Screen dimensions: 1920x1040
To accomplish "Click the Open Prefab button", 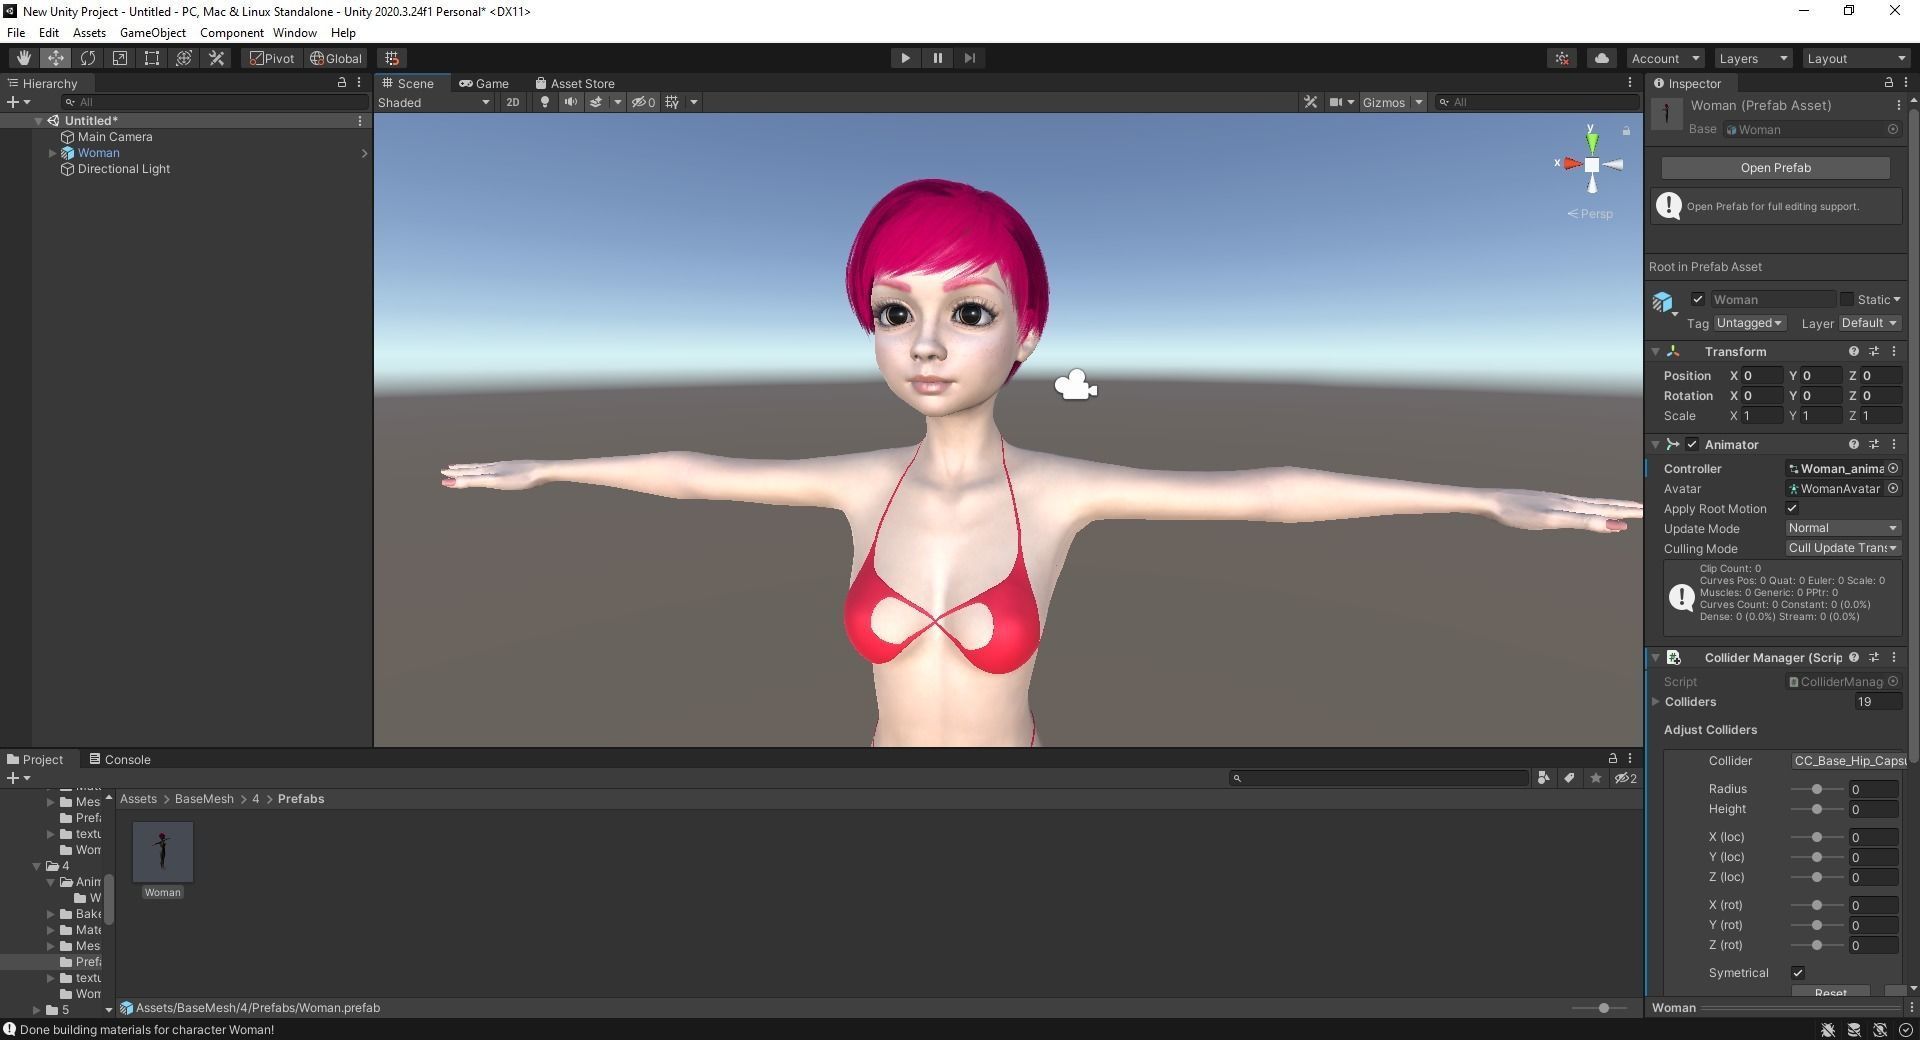I will click(x=1775, y=168).
